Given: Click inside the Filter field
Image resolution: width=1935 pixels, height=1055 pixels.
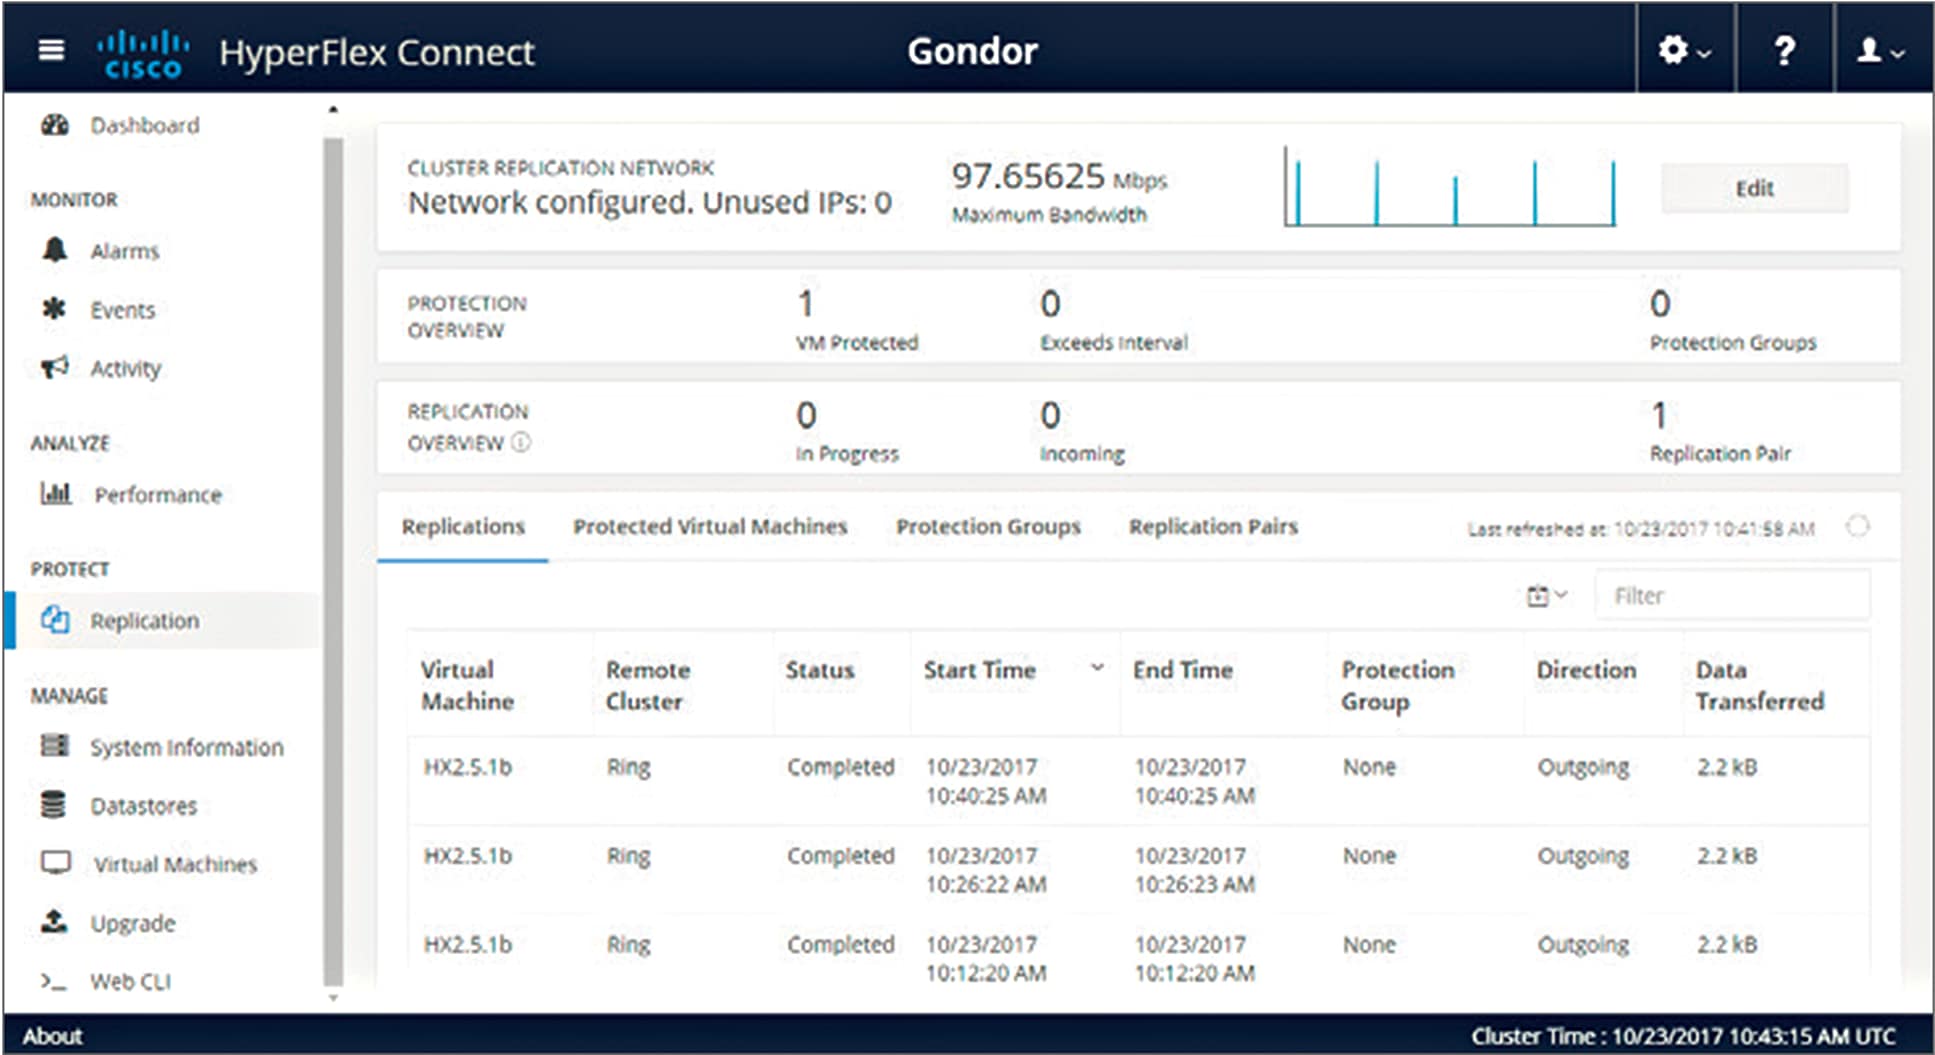Looking at the screenshot, I should (x=1732, y=596).
